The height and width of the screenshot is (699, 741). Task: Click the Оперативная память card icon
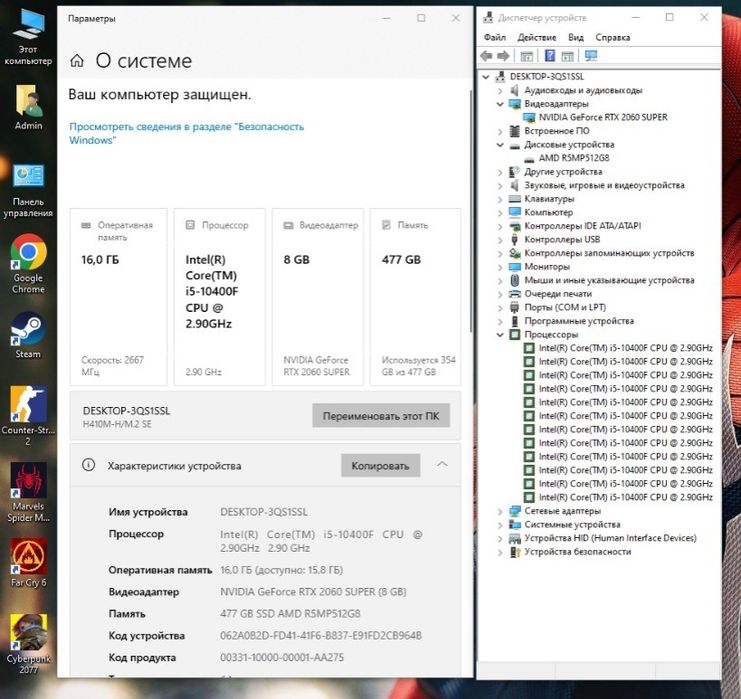(x=86, y=225)
